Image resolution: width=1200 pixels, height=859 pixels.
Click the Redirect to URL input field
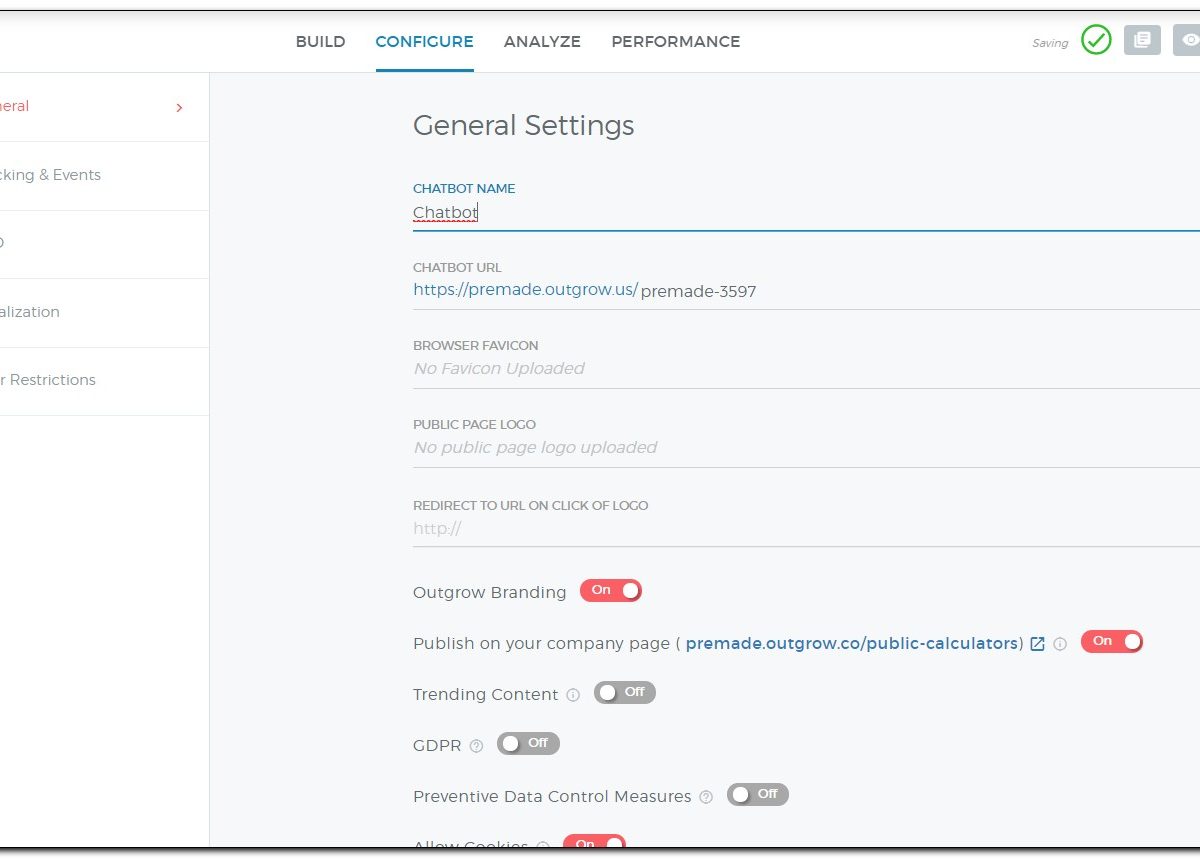[800, 529]
